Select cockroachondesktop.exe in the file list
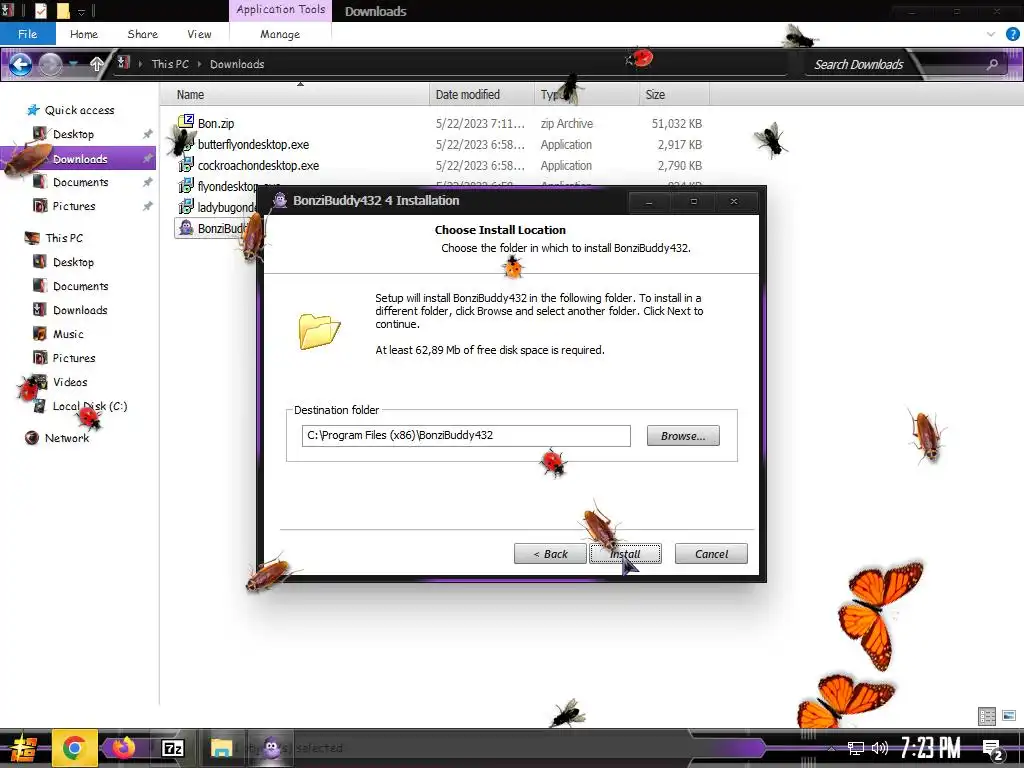This screenshot has height=768, width=1024. (259, 165)
